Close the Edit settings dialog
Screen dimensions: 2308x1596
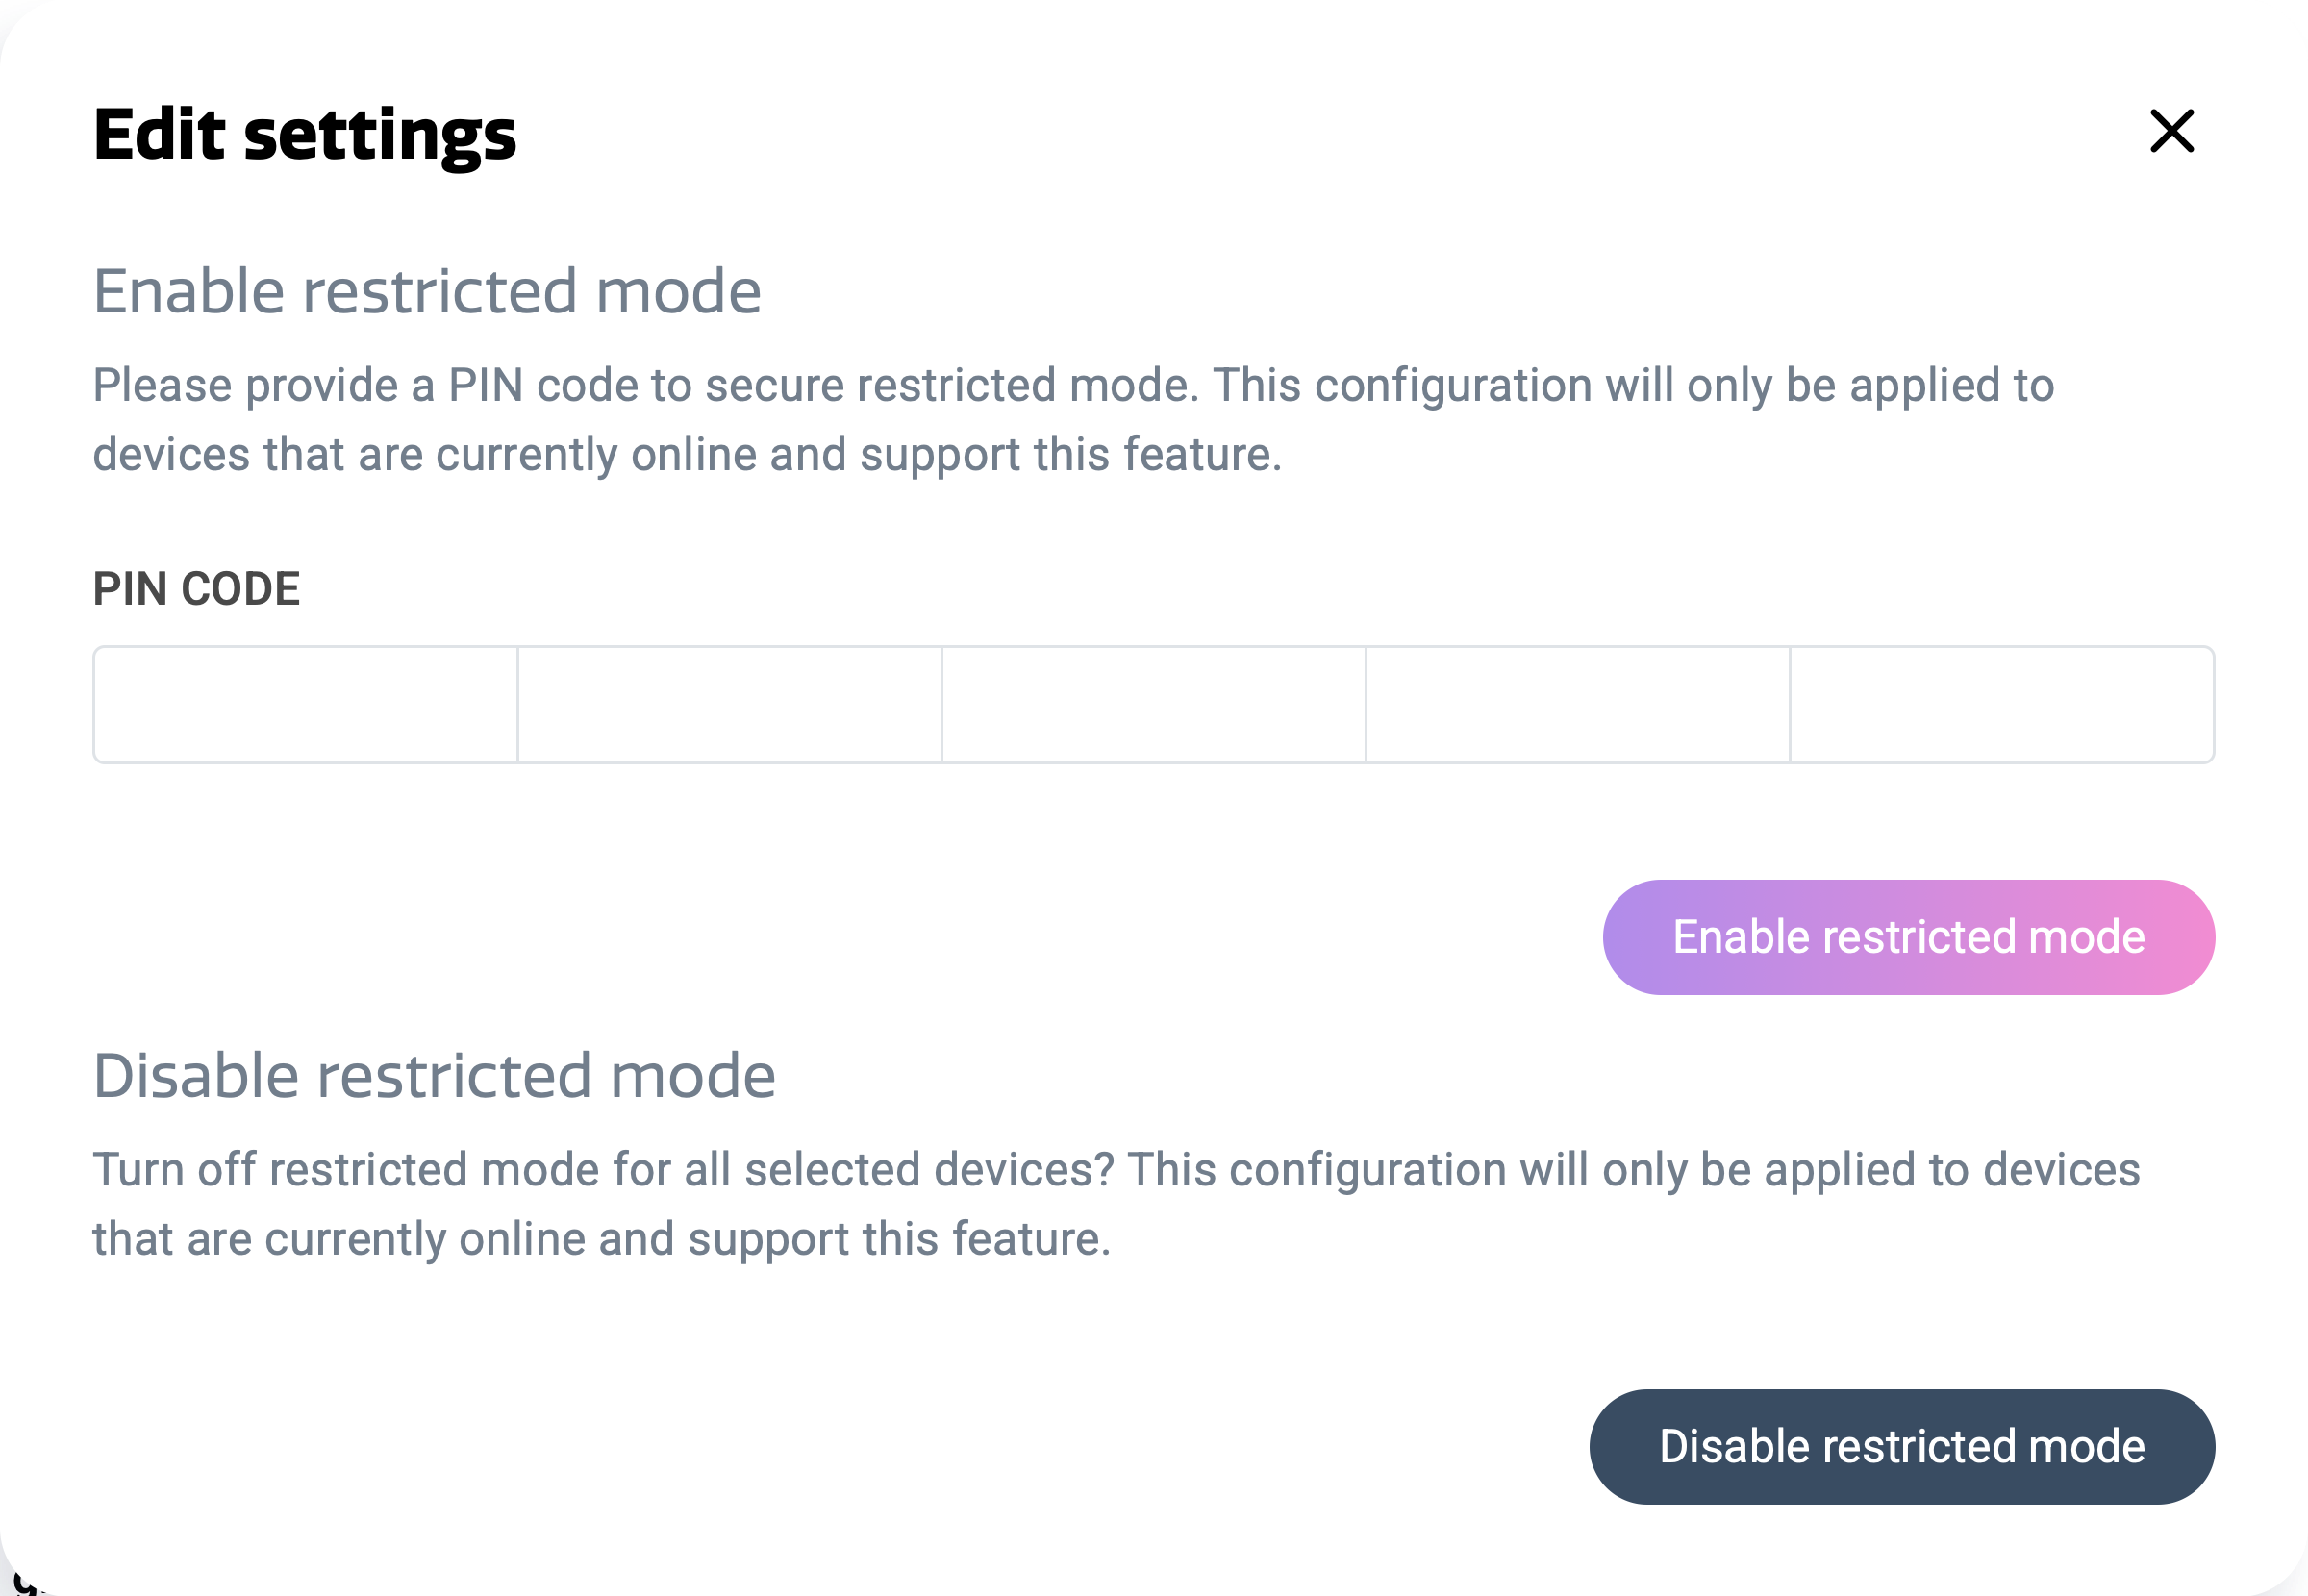(2171, 132)
